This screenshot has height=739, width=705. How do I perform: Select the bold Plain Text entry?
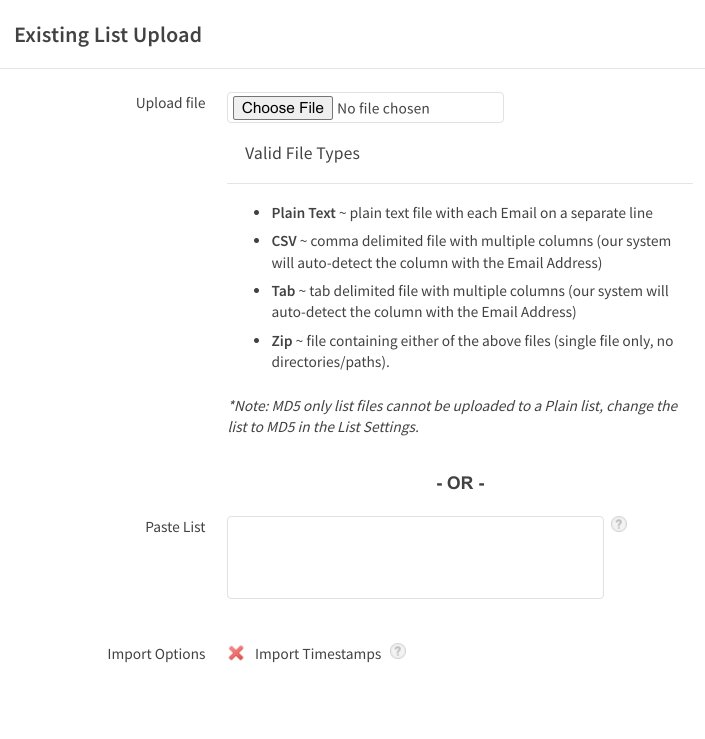point(303,213)
